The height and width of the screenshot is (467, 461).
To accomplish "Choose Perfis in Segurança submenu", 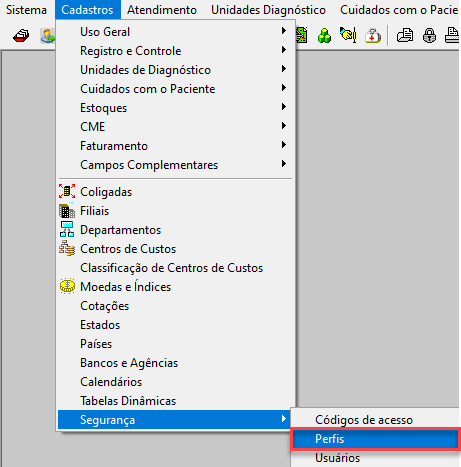I will click(376, 439).
